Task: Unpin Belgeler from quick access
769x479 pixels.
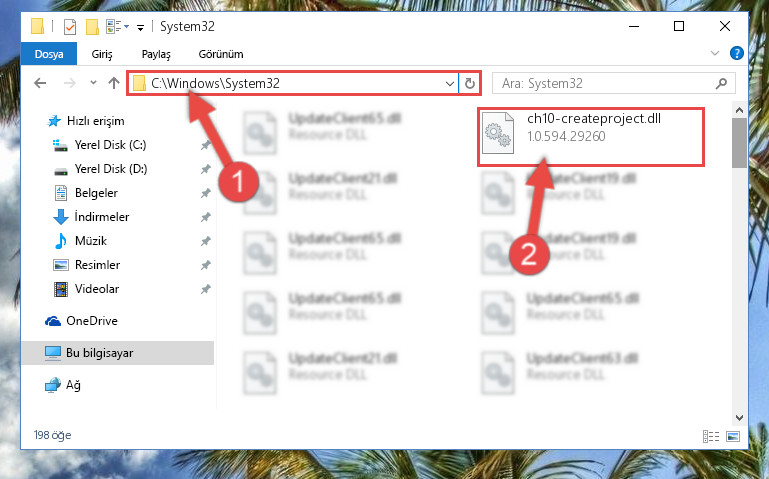Action: coord(205,193)
